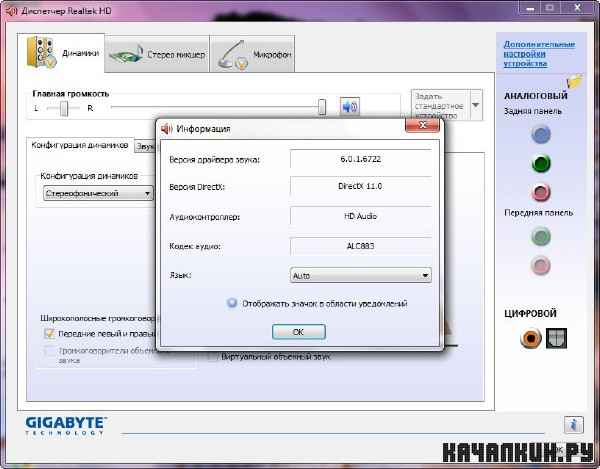
Task: Minimize the Realtek HD manager window
Action: point(530,8)
